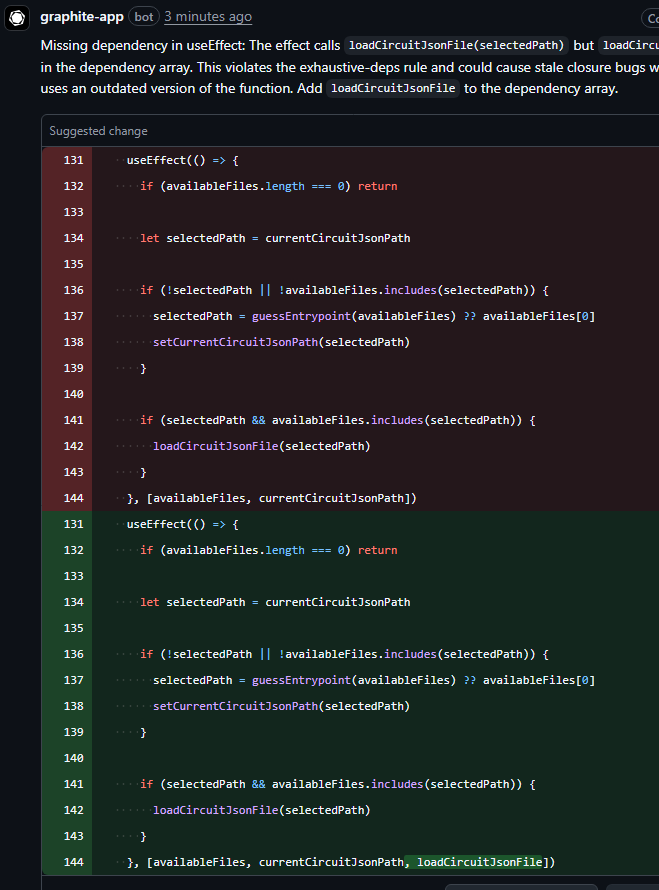Image resolution: width=659 pixels, height=890 pixels.
Task: Click added line 'useEffect(() => {'
Action: 182,524
